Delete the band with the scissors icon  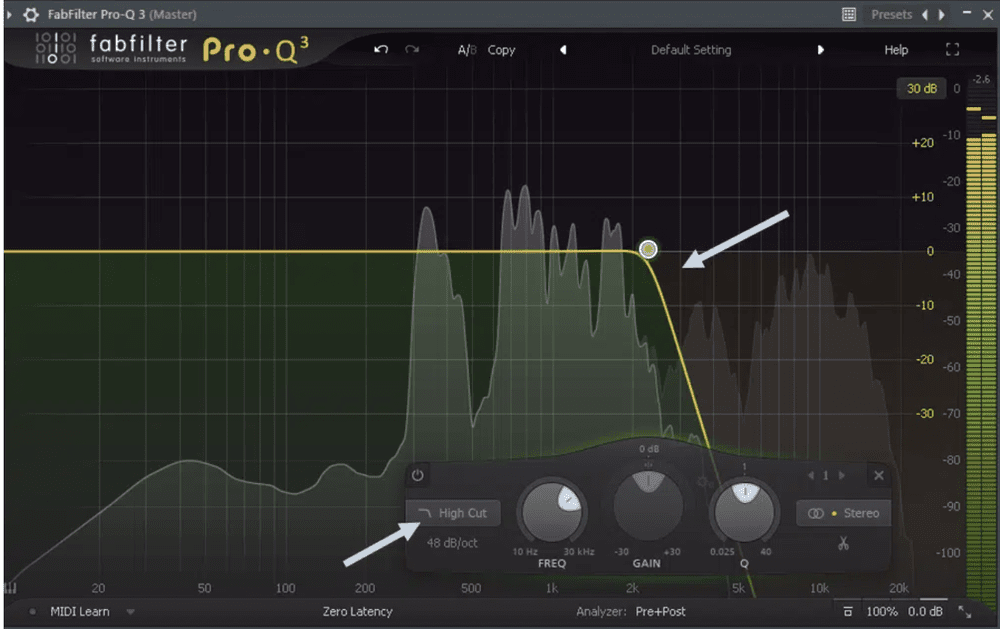tap(843, 541)
